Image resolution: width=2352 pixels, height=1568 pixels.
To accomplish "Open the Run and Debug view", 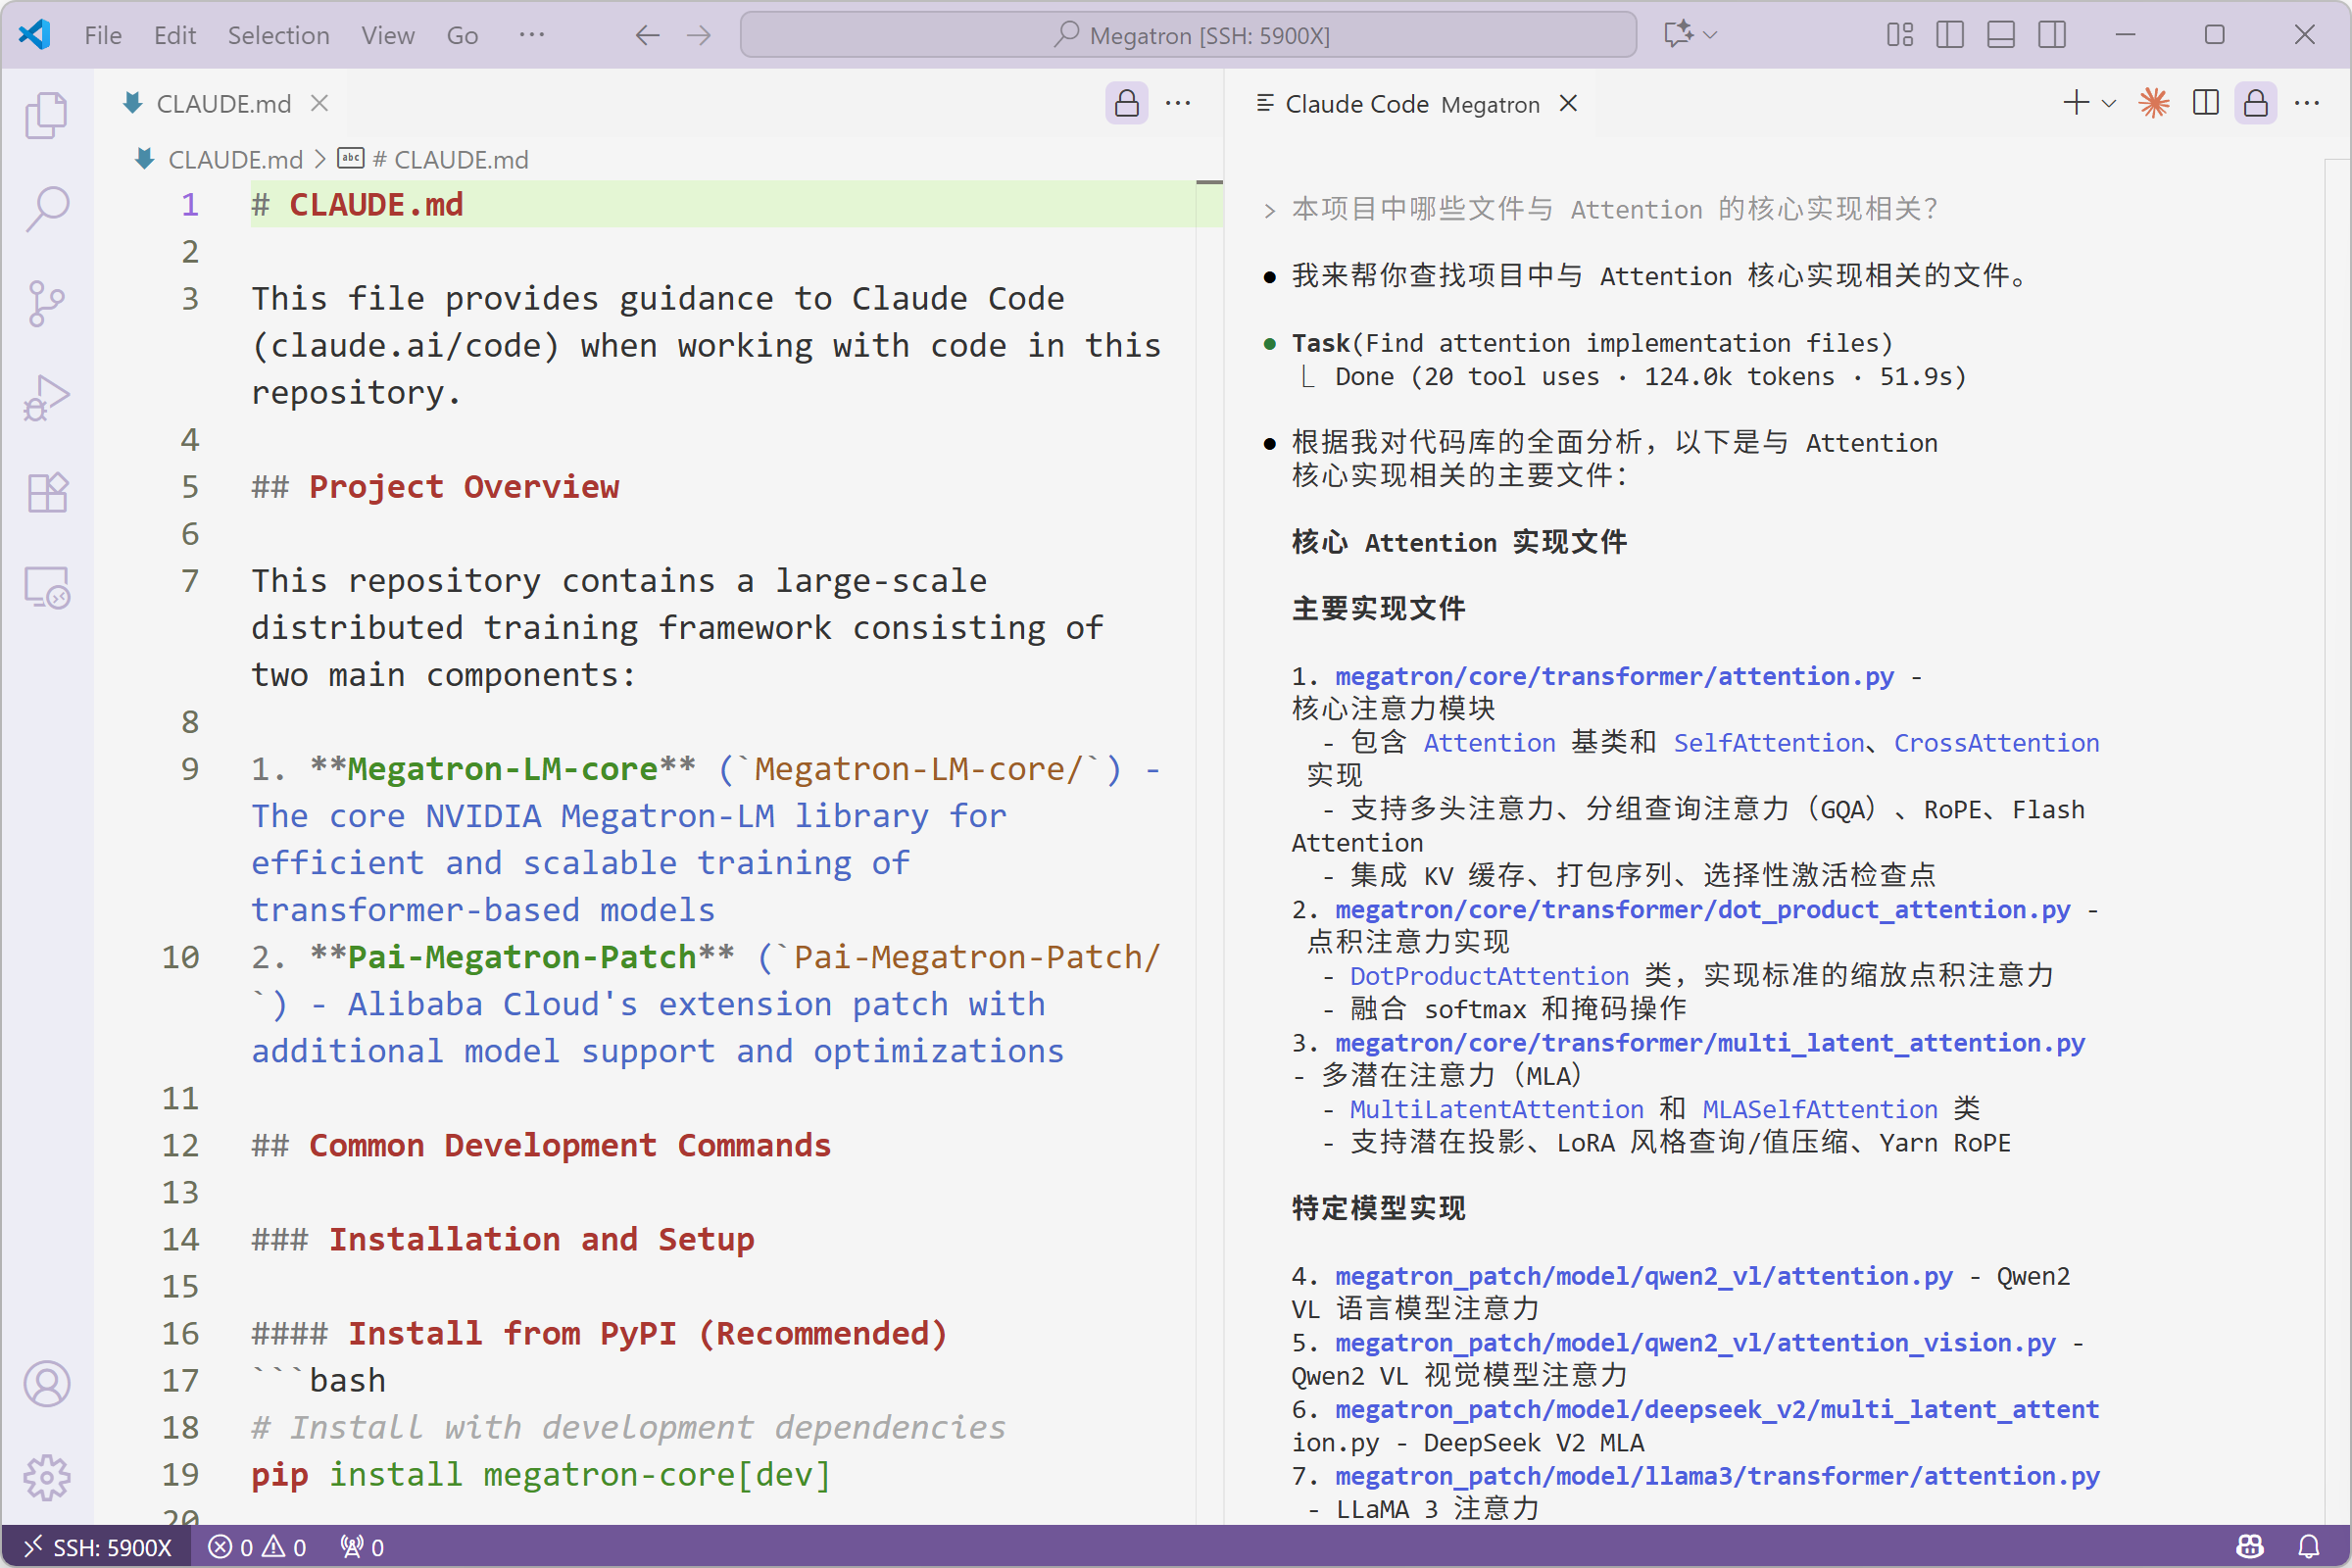I will [47, 397].
